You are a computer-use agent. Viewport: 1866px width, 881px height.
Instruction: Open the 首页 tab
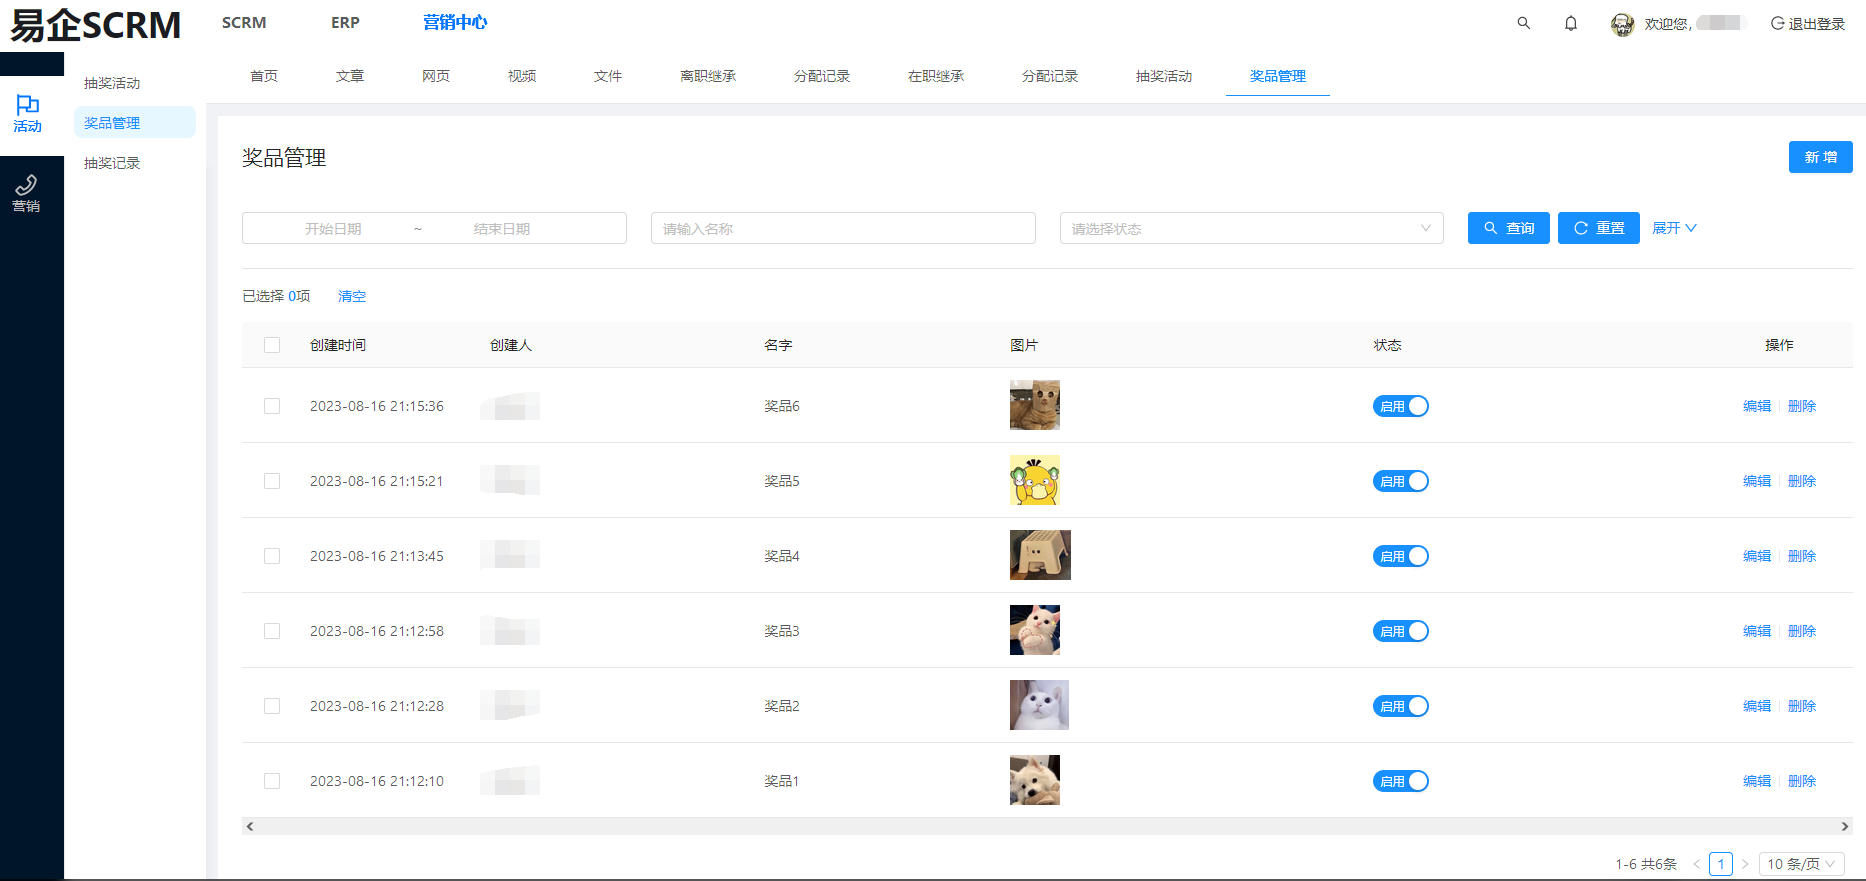pos(264,76)
